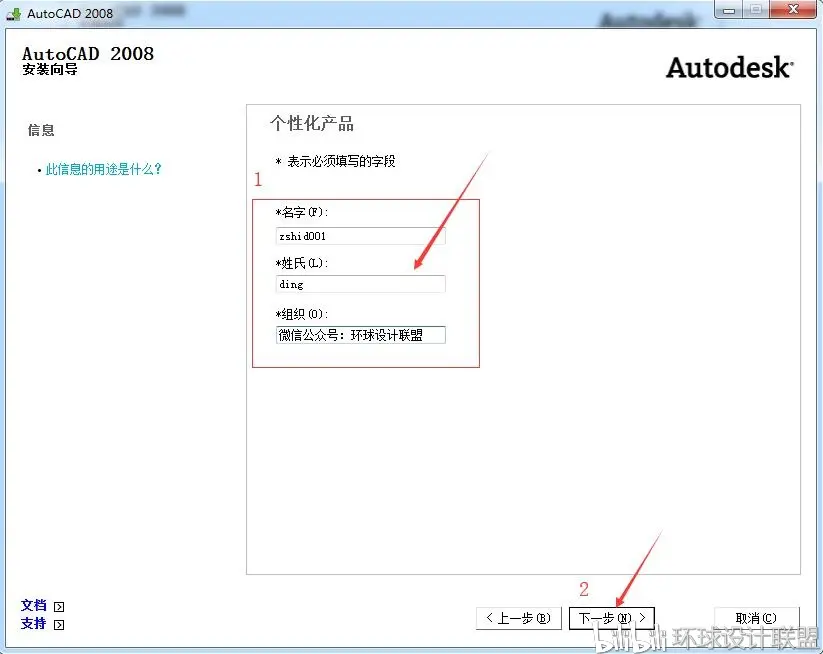Open the 文档 documentation link
Screen dimensions: 823x654
tap(34, 606)
